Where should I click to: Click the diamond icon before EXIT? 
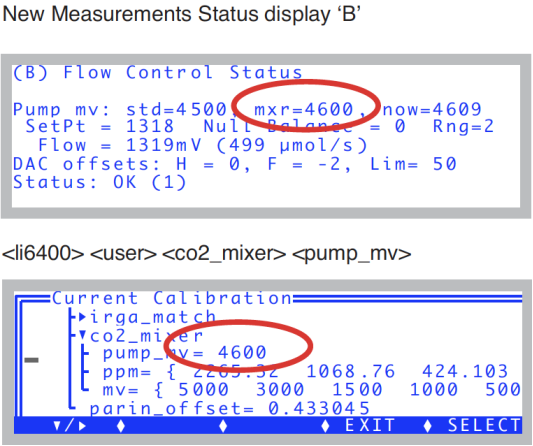pyautogui.click(x=325, y=426)
